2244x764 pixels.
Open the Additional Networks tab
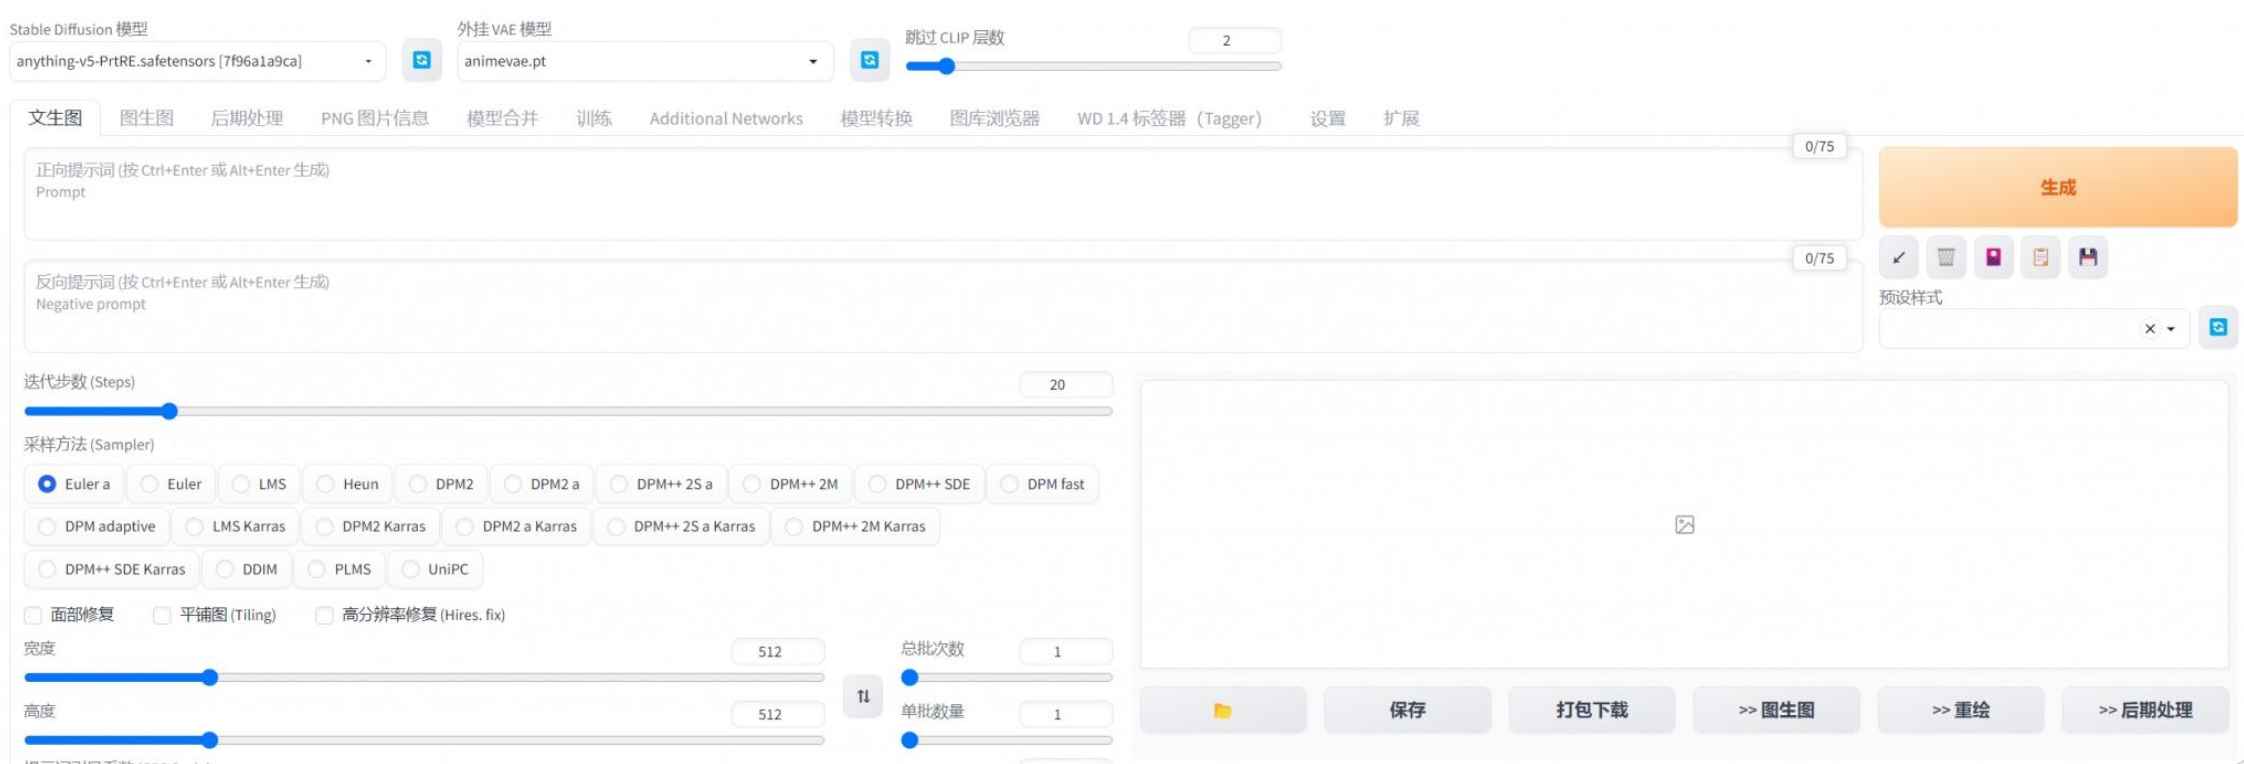point(726,118)
